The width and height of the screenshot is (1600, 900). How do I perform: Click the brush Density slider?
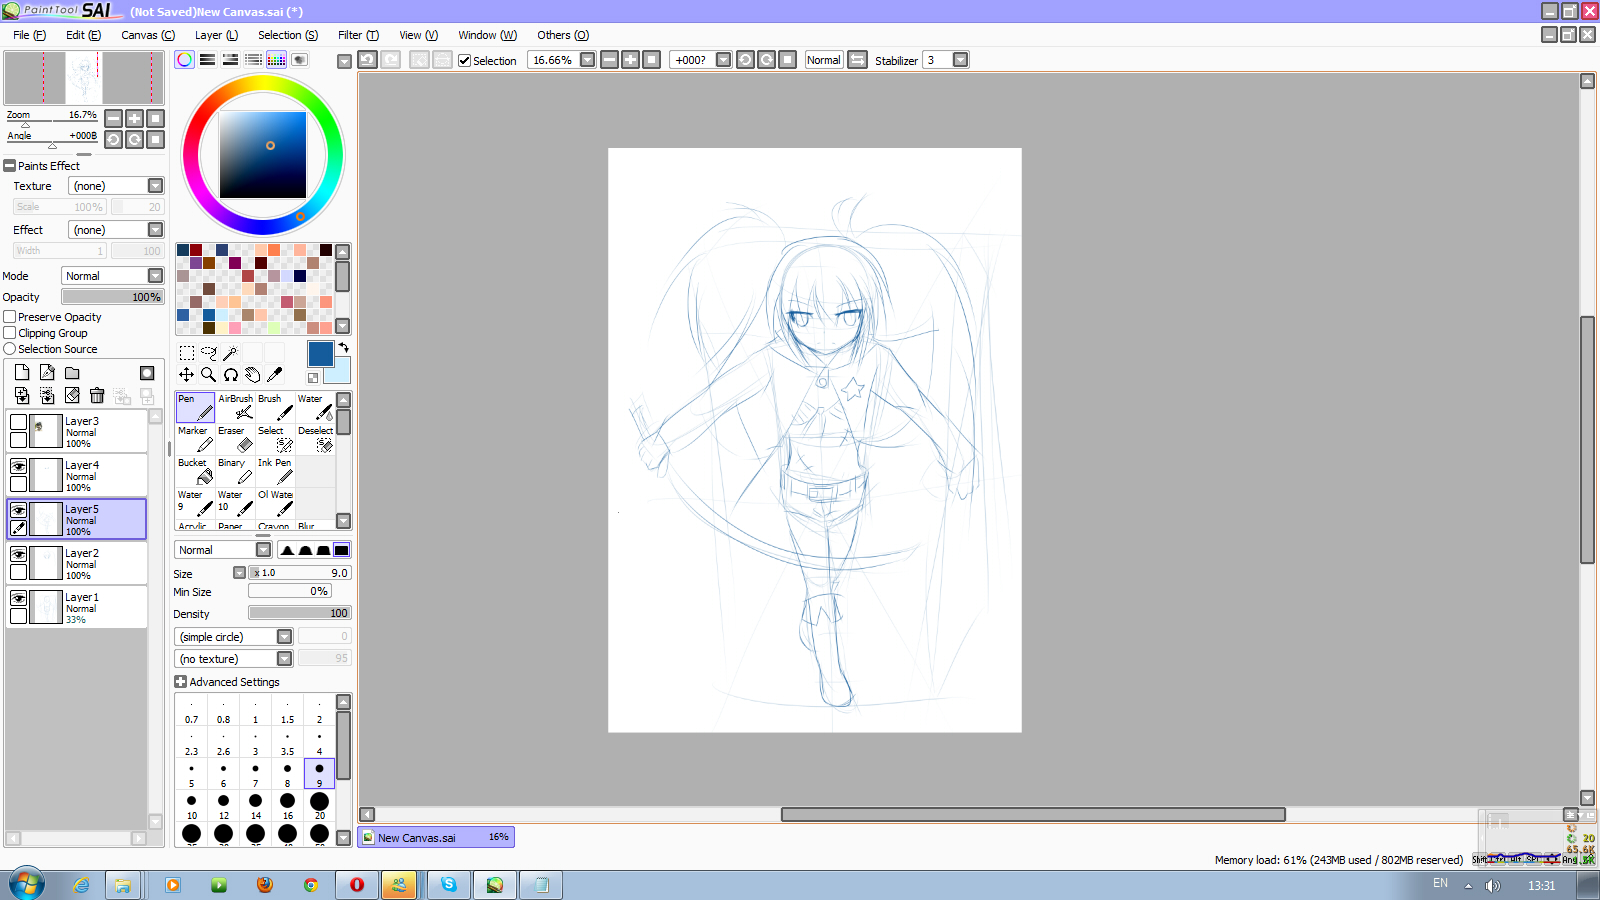pos(300,613)
